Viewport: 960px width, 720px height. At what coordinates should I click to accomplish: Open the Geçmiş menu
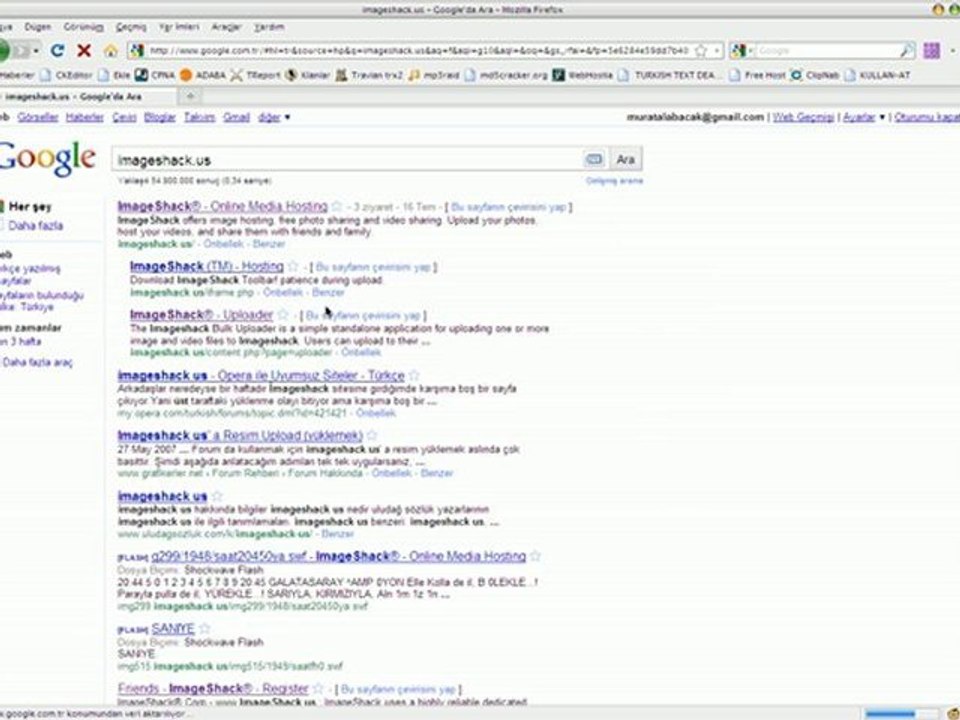pos(131,27)
